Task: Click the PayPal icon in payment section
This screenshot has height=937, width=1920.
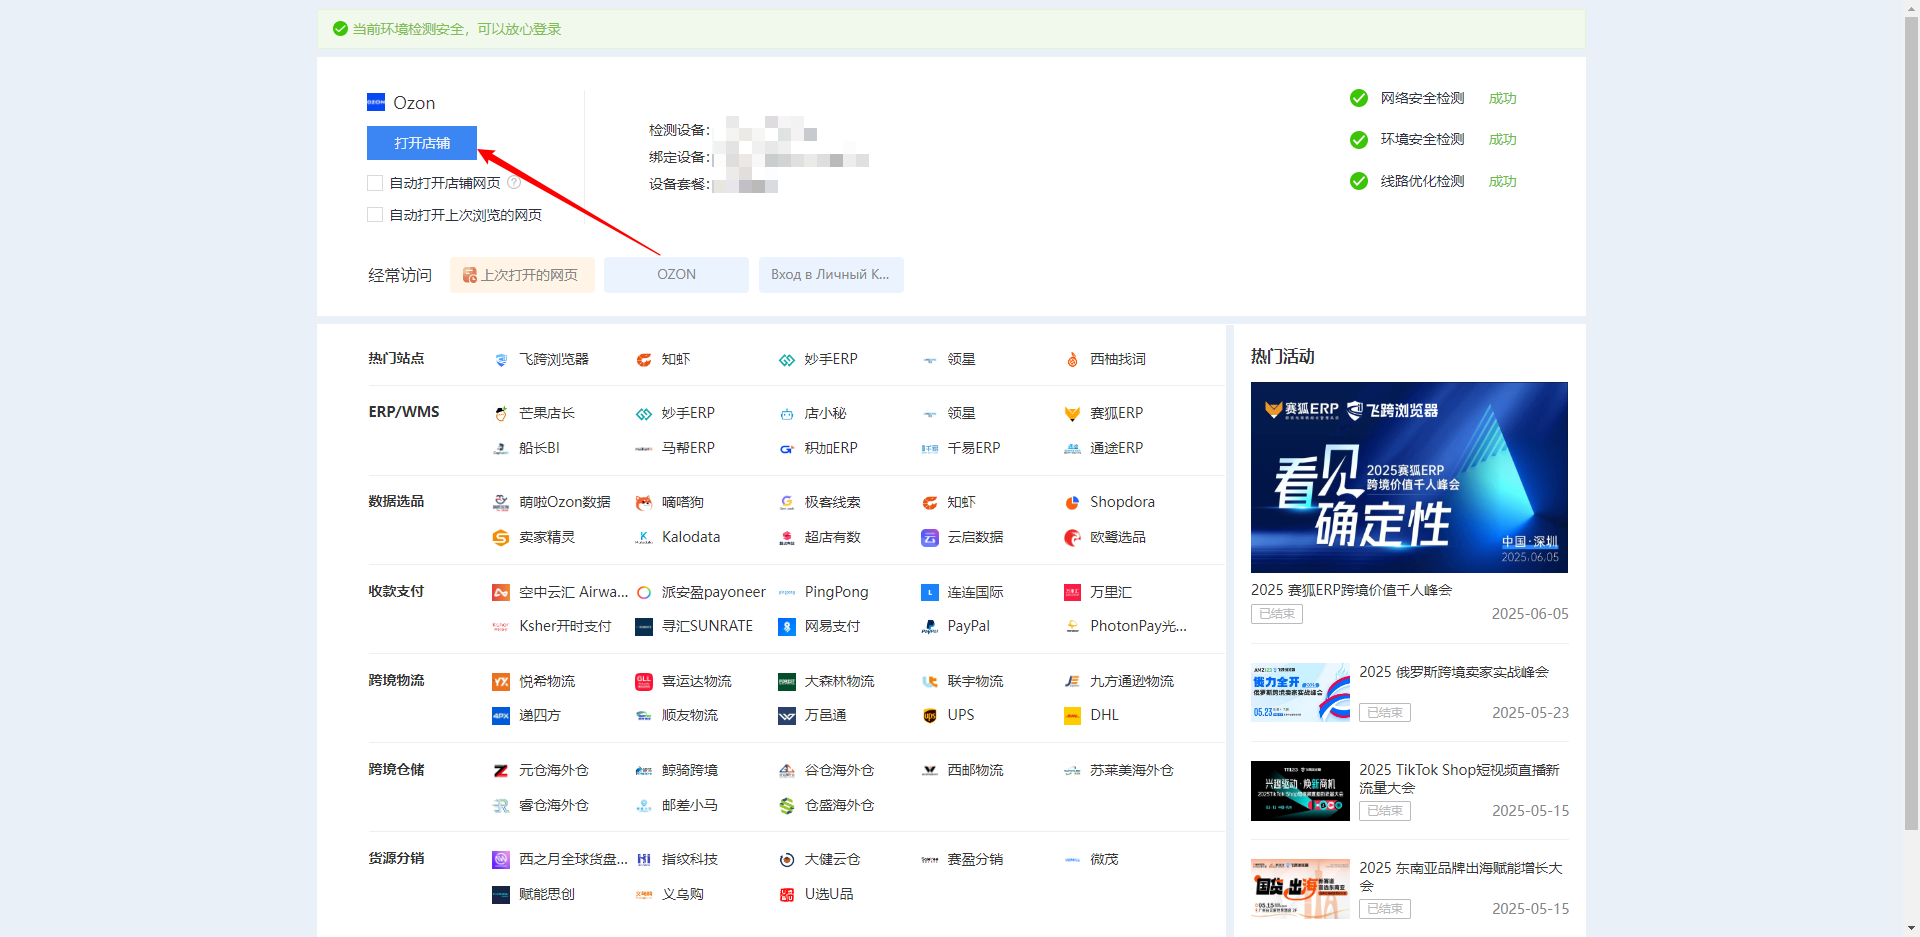Action: (929, 627)
